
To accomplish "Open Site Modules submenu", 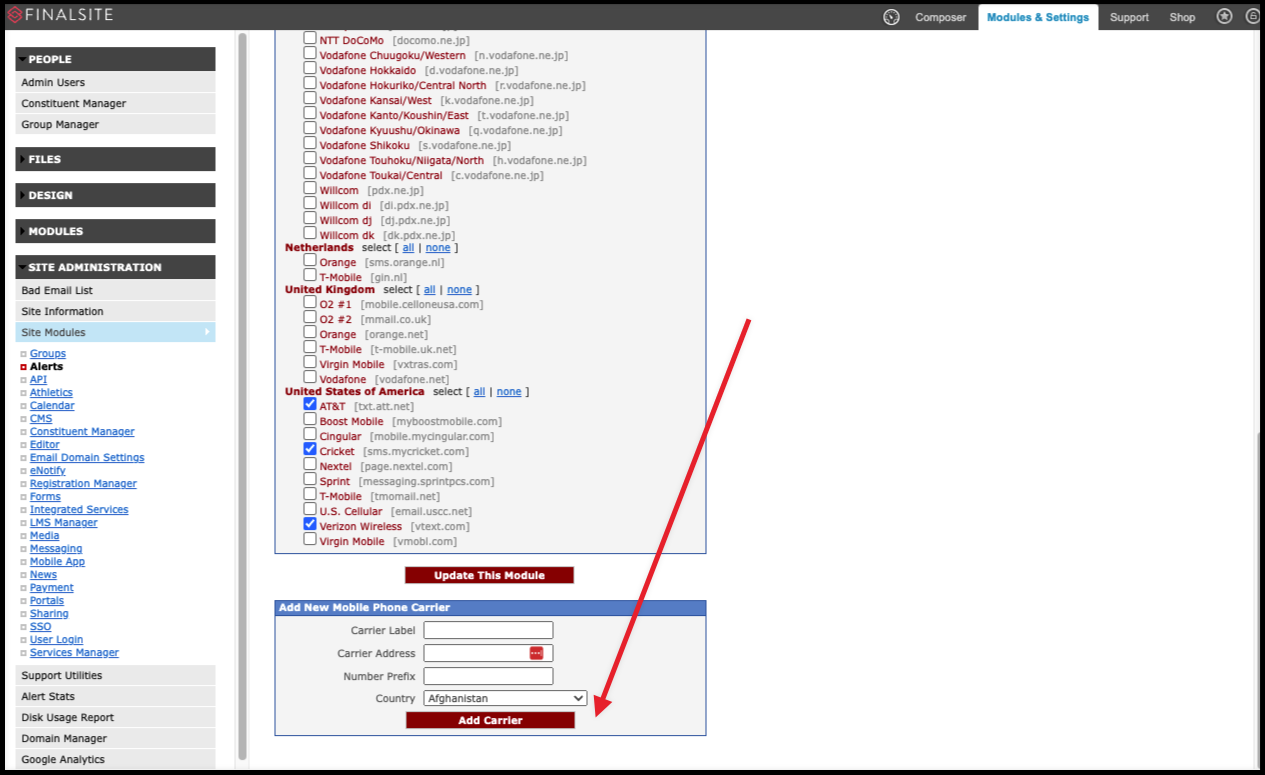I will [115, 332].
